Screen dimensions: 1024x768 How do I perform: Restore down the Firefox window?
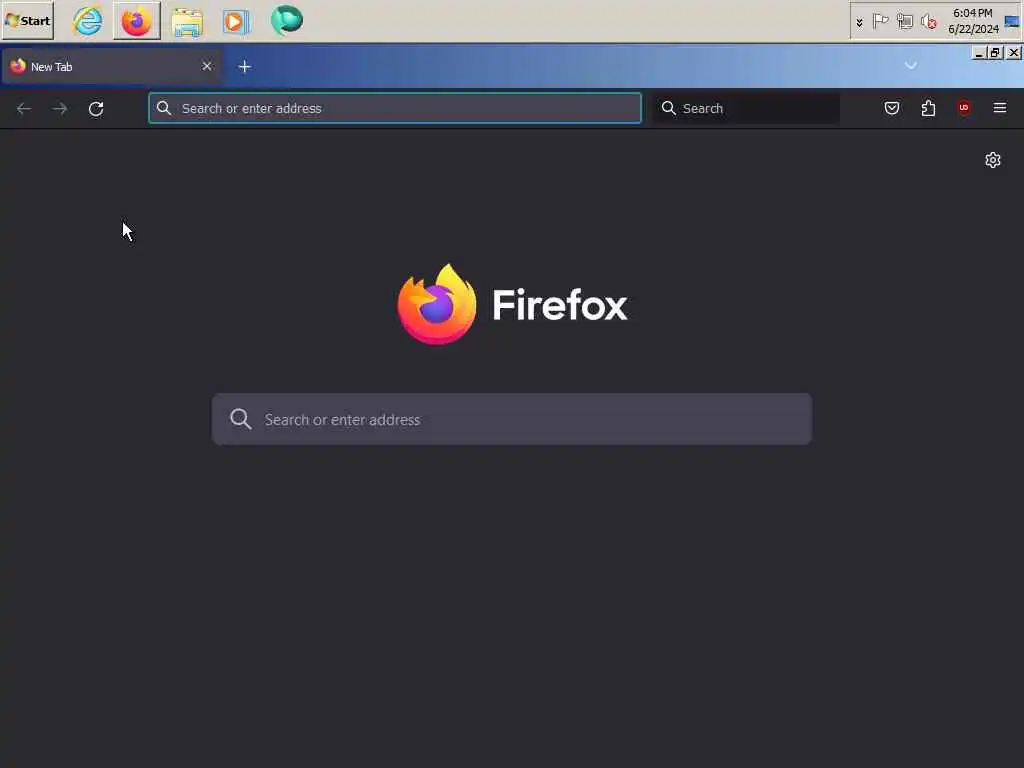(x=995, y=53)
